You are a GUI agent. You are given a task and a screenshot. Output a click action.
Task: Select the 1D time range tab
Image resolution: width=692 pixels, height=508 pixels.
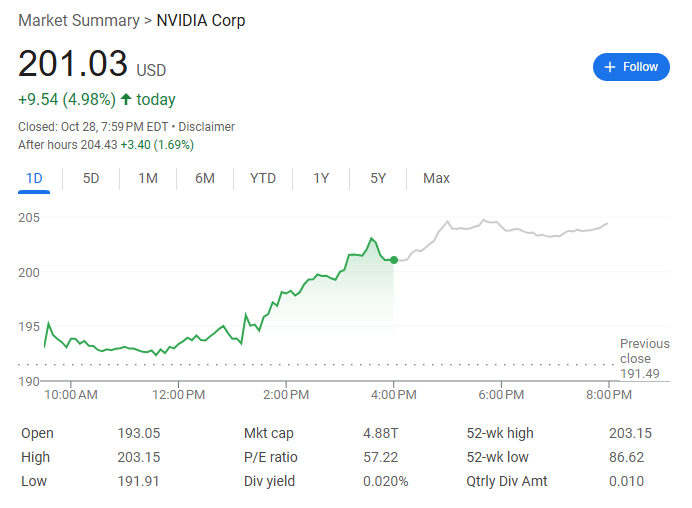coord(34,178)
